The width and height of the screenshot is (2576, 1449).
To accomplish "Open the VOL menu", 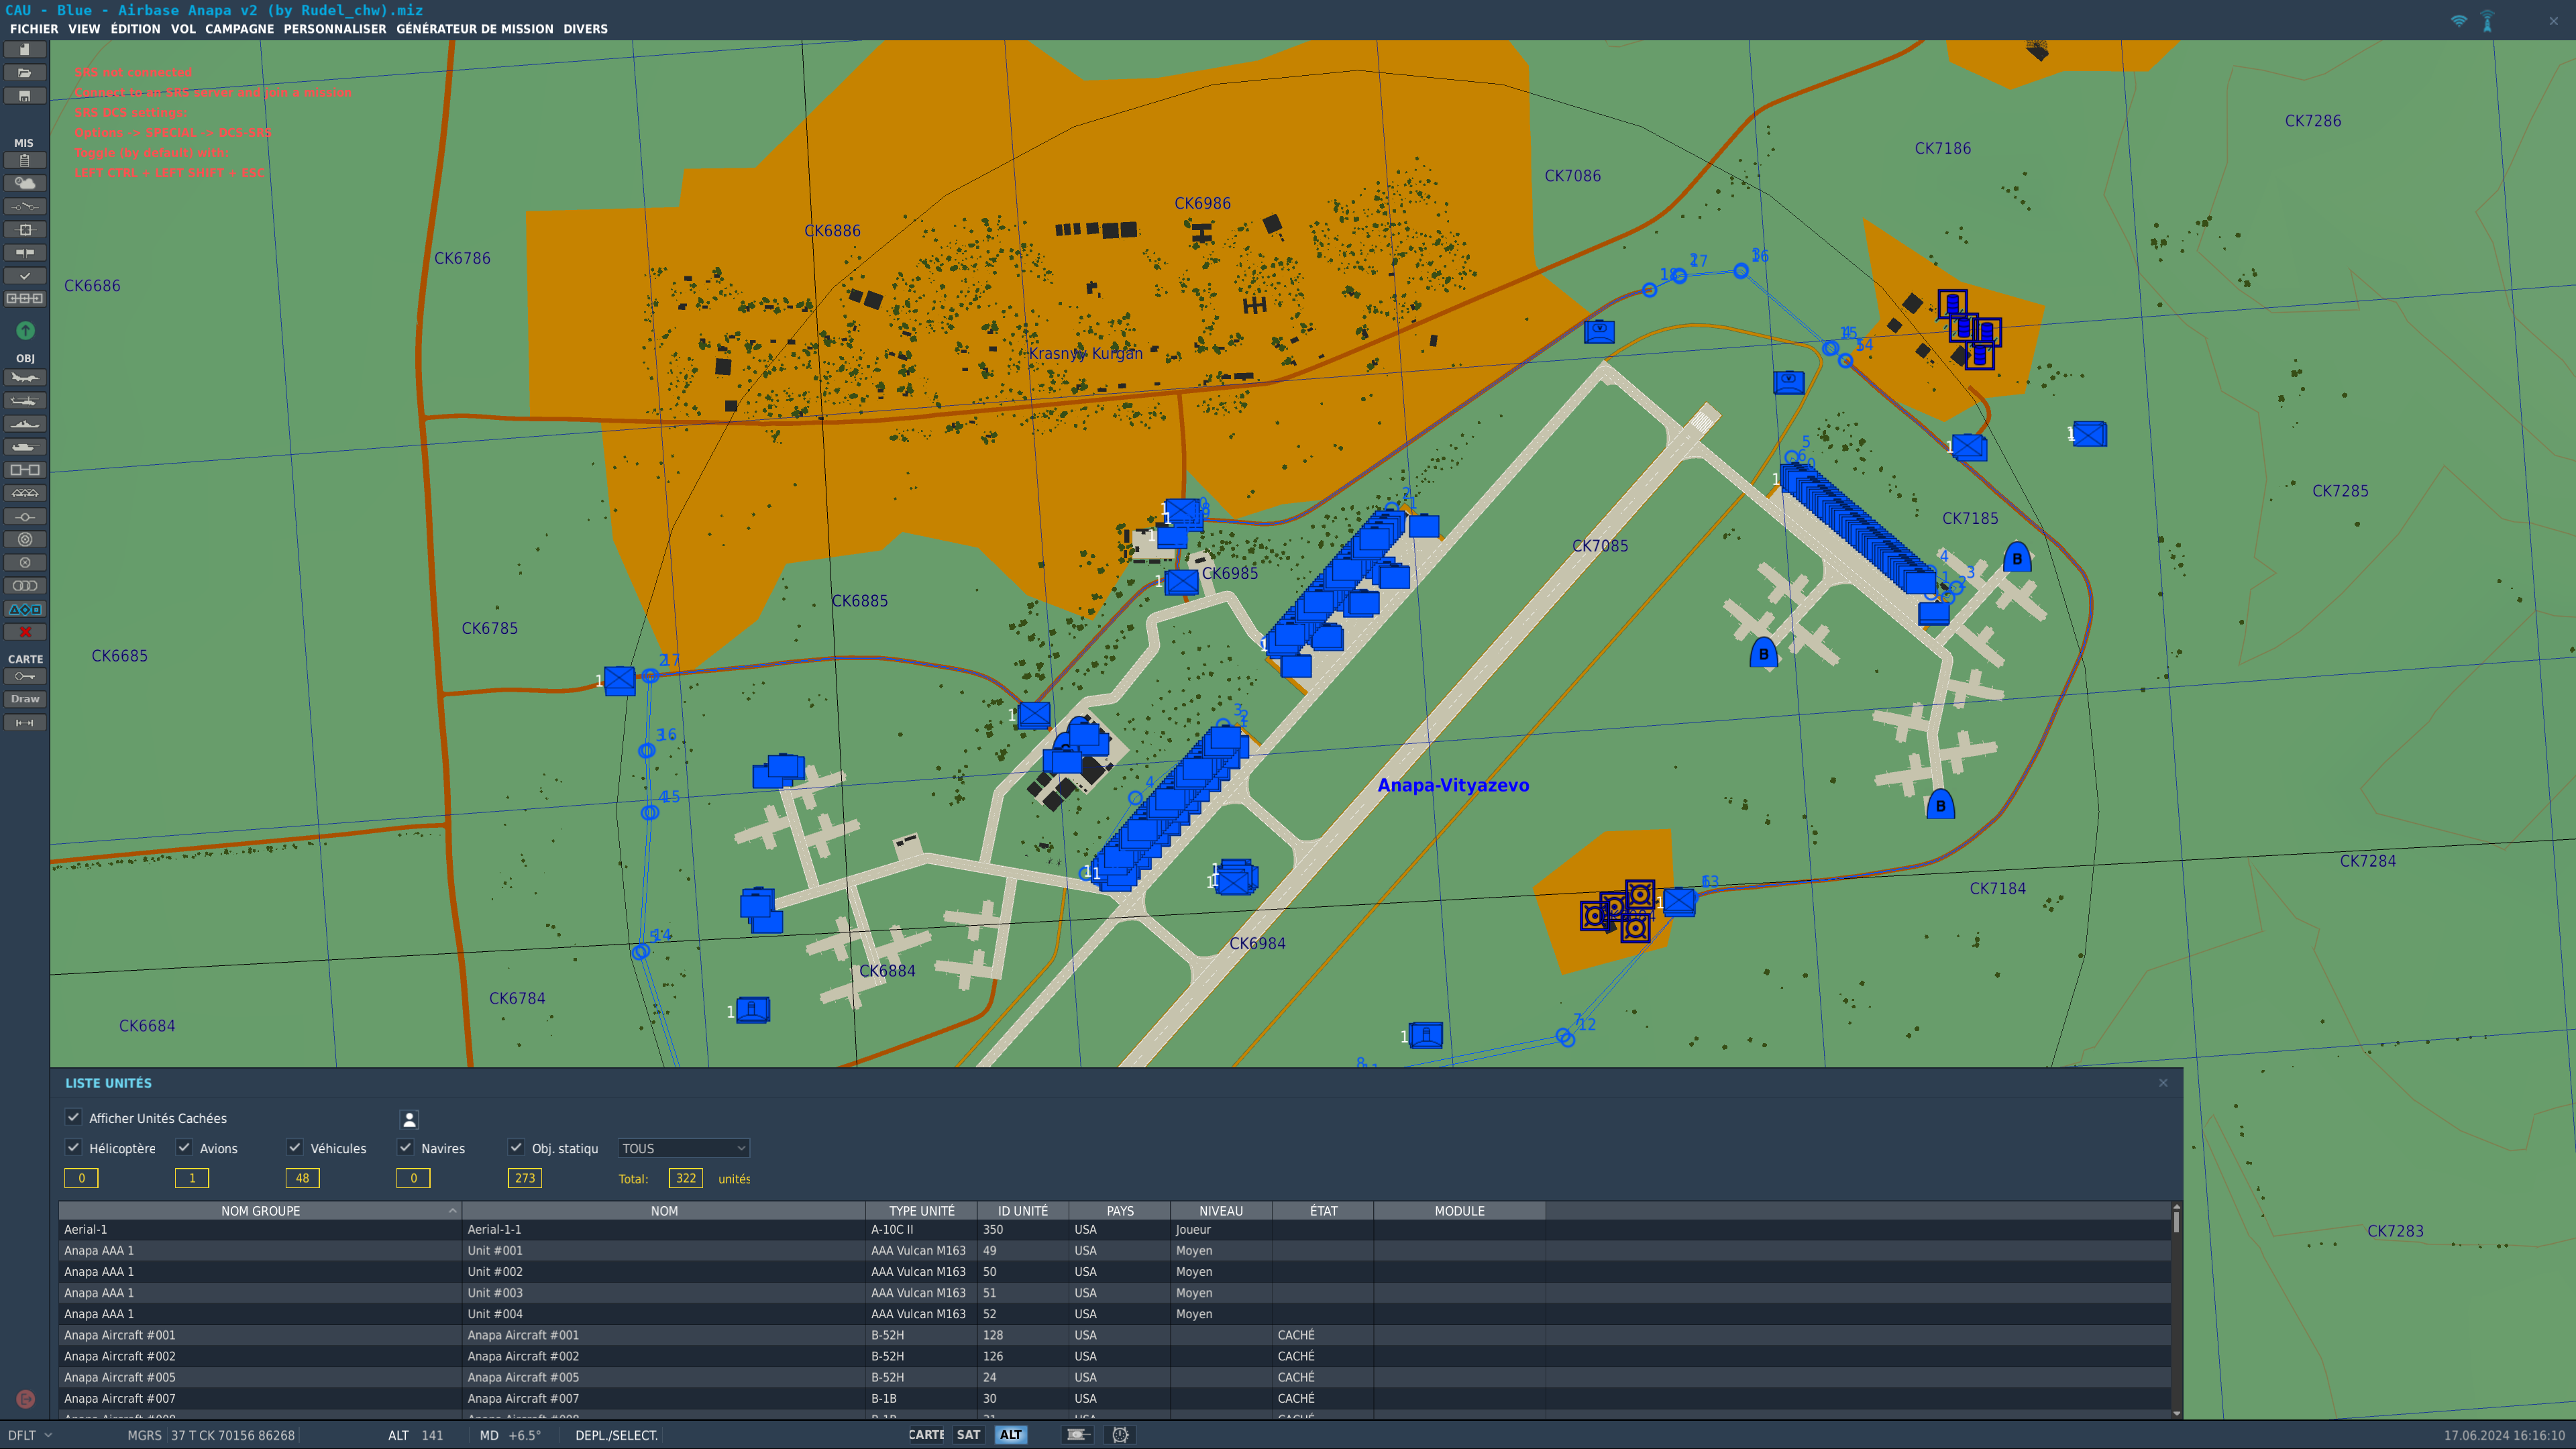I will tap(183, 29).
